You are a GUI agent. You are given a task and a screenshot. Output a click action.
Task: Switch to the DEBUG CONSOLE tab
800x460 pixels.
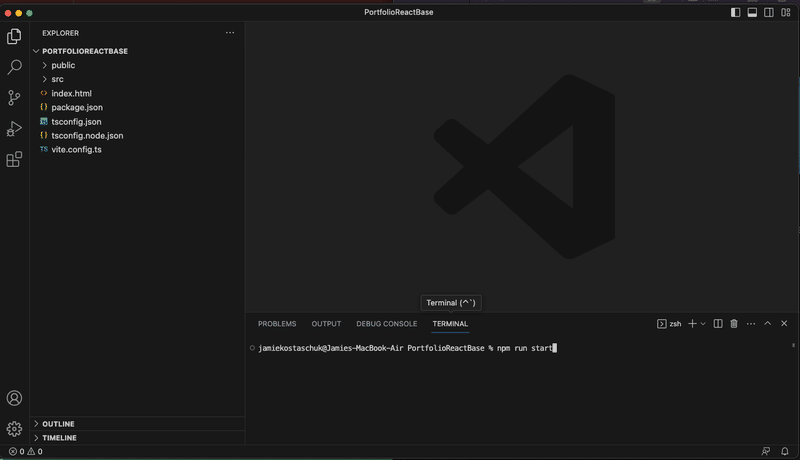pyautogui.click(x=387, y=324)
